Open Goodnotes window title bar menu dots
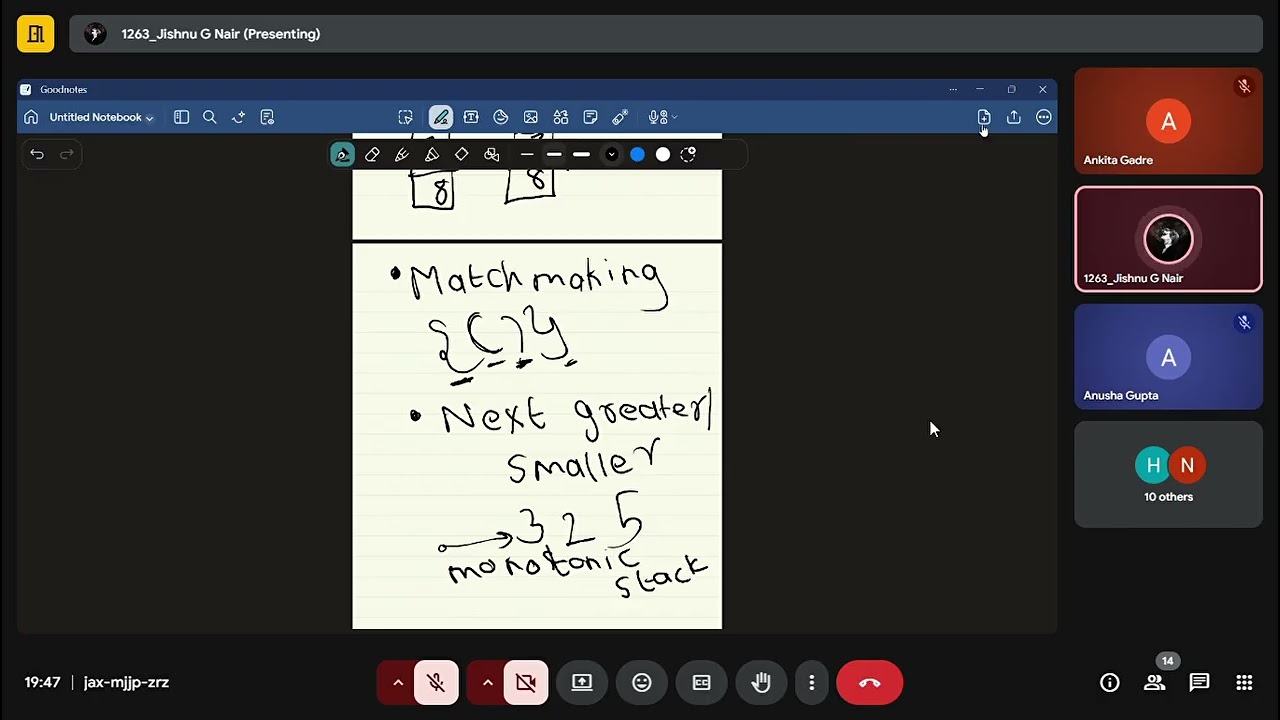The height and width of the screenshot is (720, 1280). pyautogui.click(x=953, y=89)
